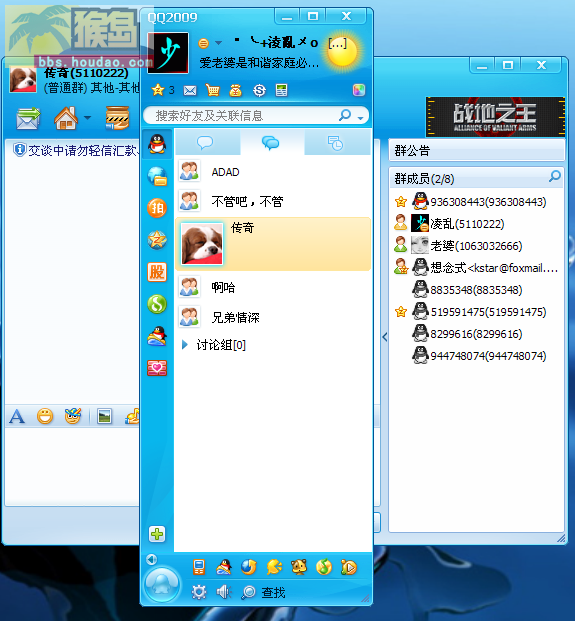Open the mobile phone icon in bottom bar

click(x=199, y=567)
